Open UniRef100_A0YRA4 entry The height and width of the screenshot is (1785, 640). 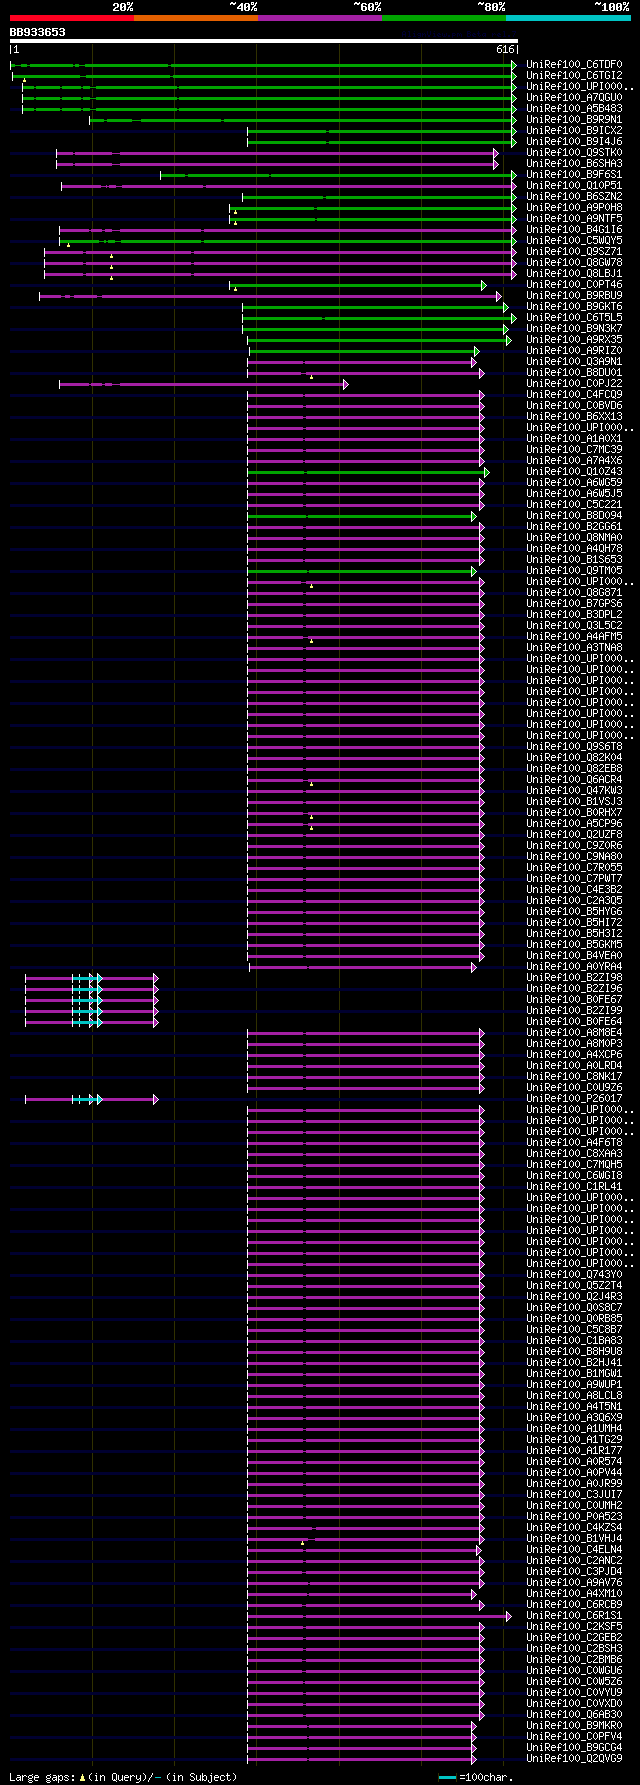[x=575, y=967]
